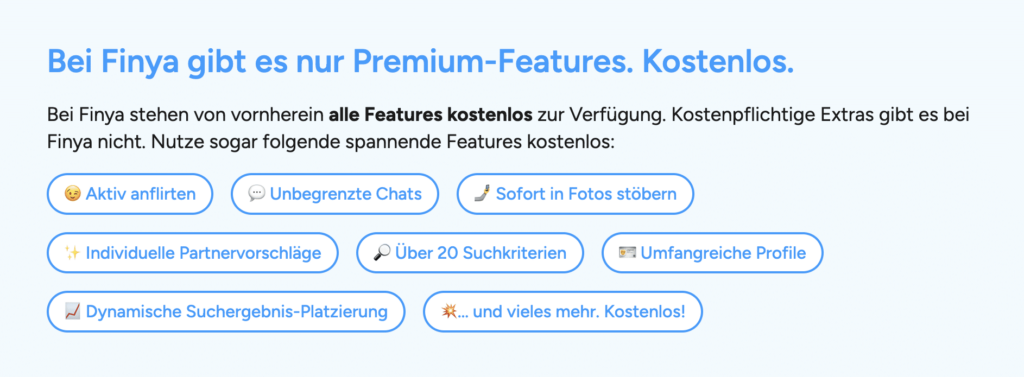Viewport: 1024px width, 377px height.
Task: Click "... und vieles mehr. Kostenlos!" pill
Action: (563, 312)
